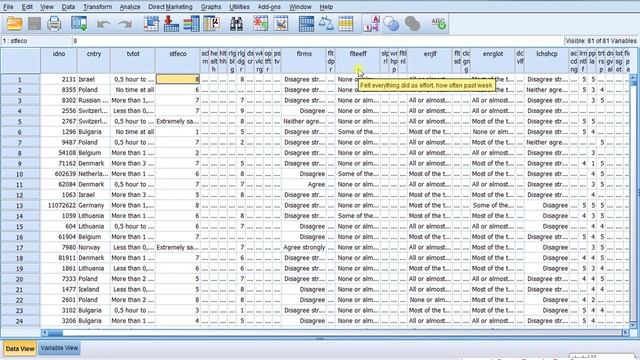
Task: Click the Undo arrow icon
Action: pos(104,24)
